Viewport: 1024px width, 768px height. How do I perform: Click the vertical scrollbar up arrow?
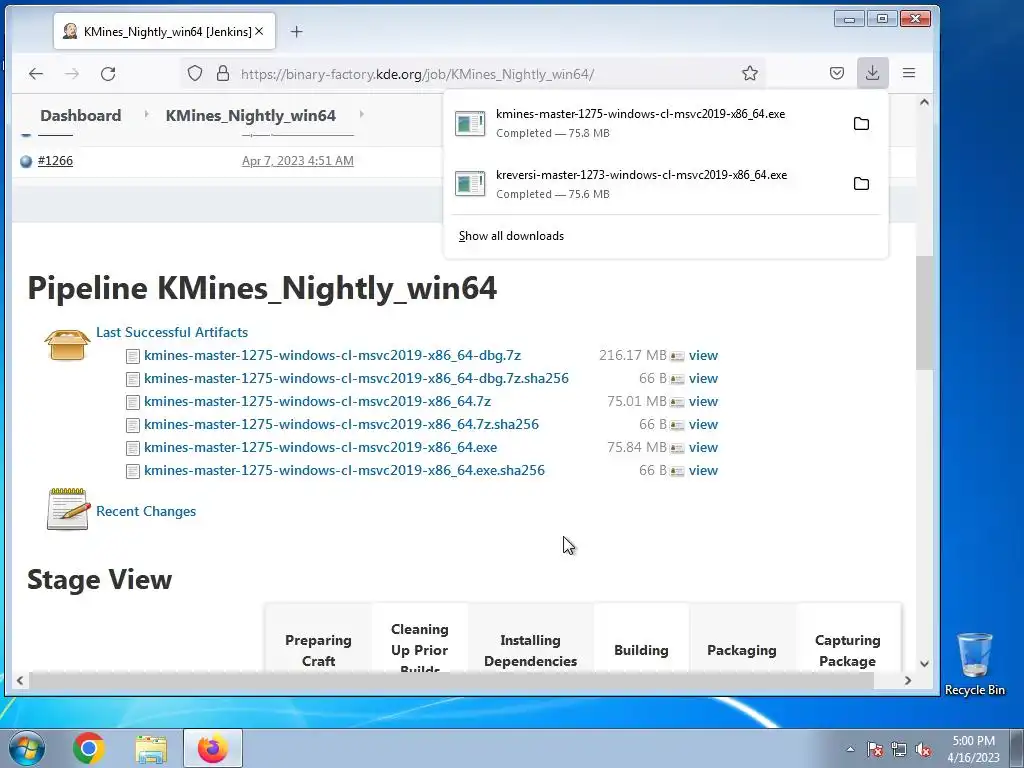pos(924,102)
